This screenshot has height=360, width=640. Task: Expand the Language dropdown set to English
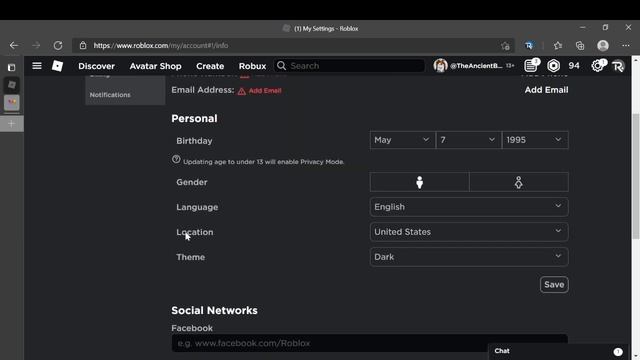tap(469, 207)
